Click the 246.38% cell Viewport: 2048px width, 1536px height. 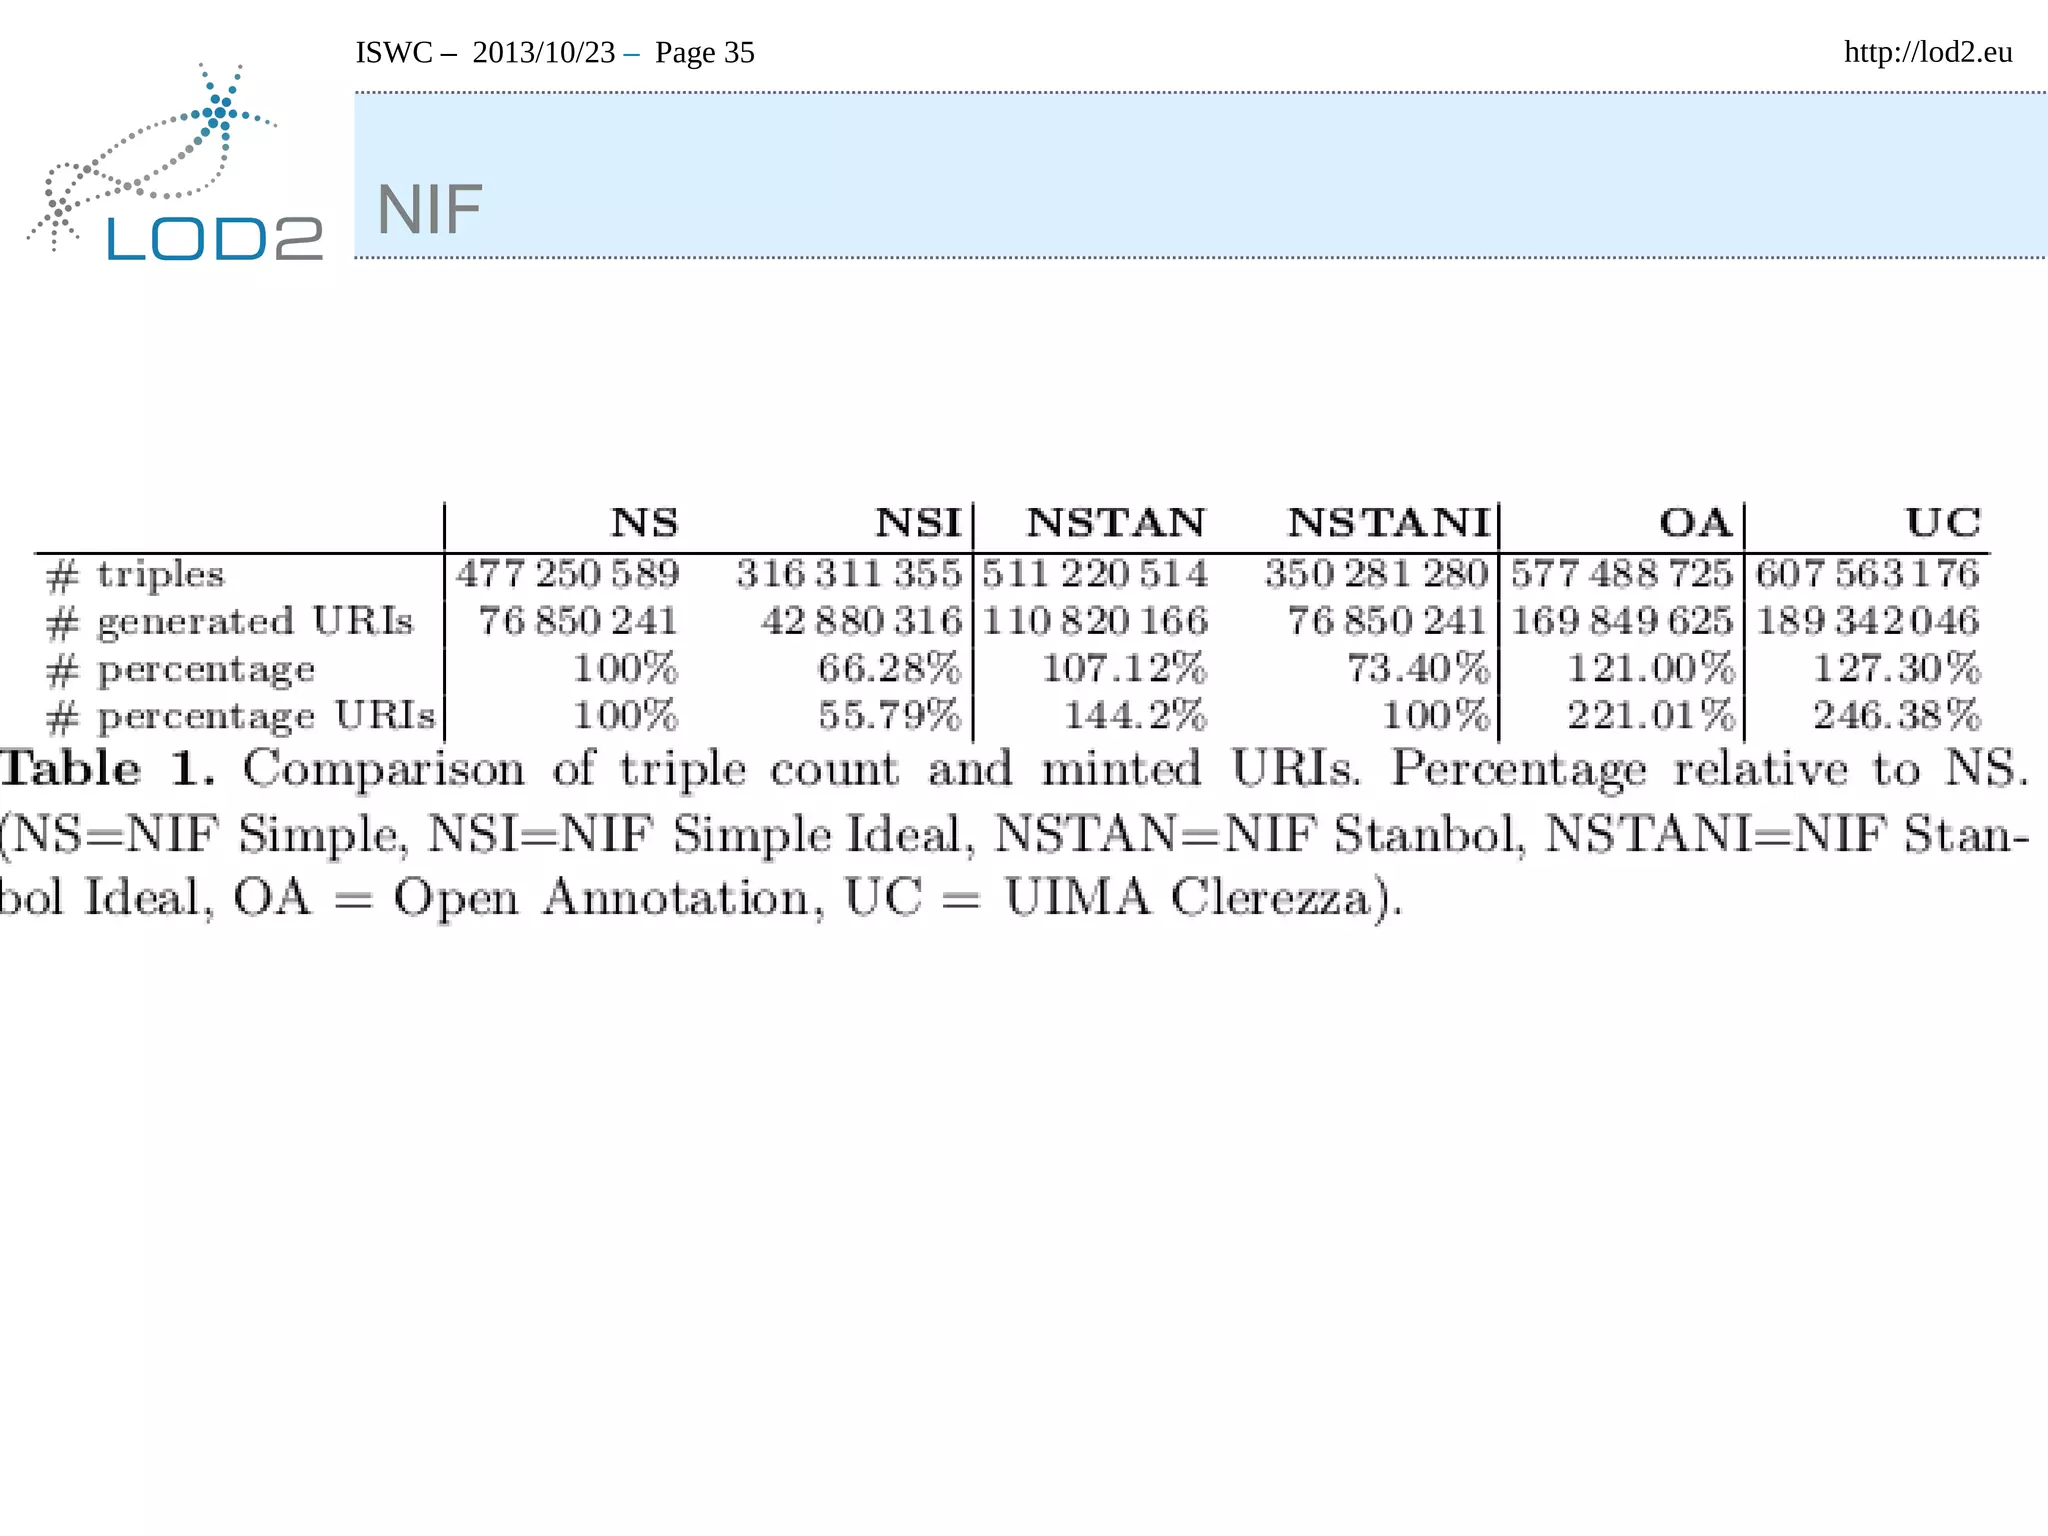1896,716
